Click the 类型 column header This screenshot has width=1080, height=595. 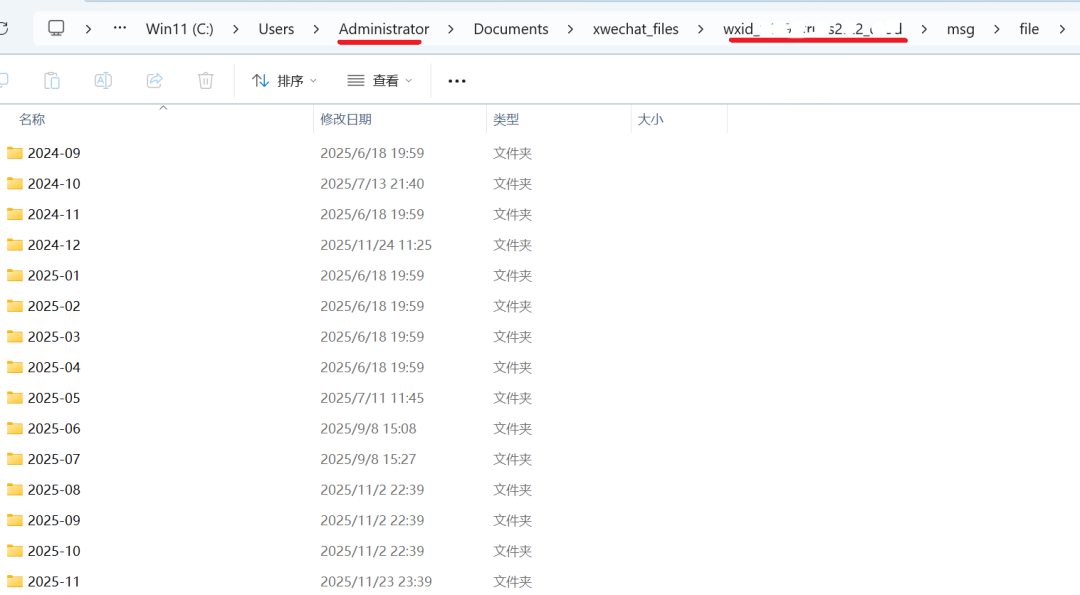tap(506, 119)
